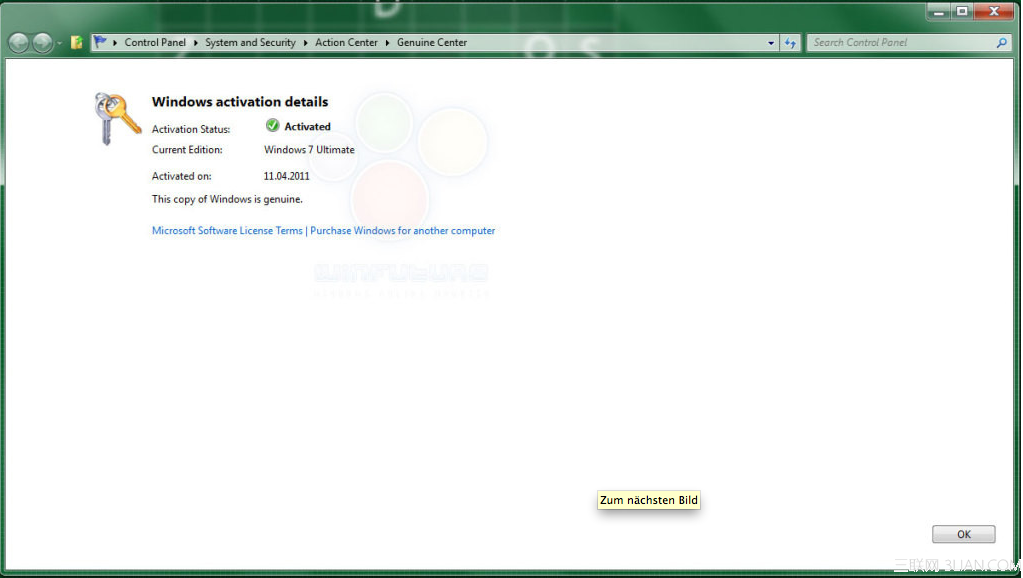Open the address bar history dropdown

click(x=770, y=43)
